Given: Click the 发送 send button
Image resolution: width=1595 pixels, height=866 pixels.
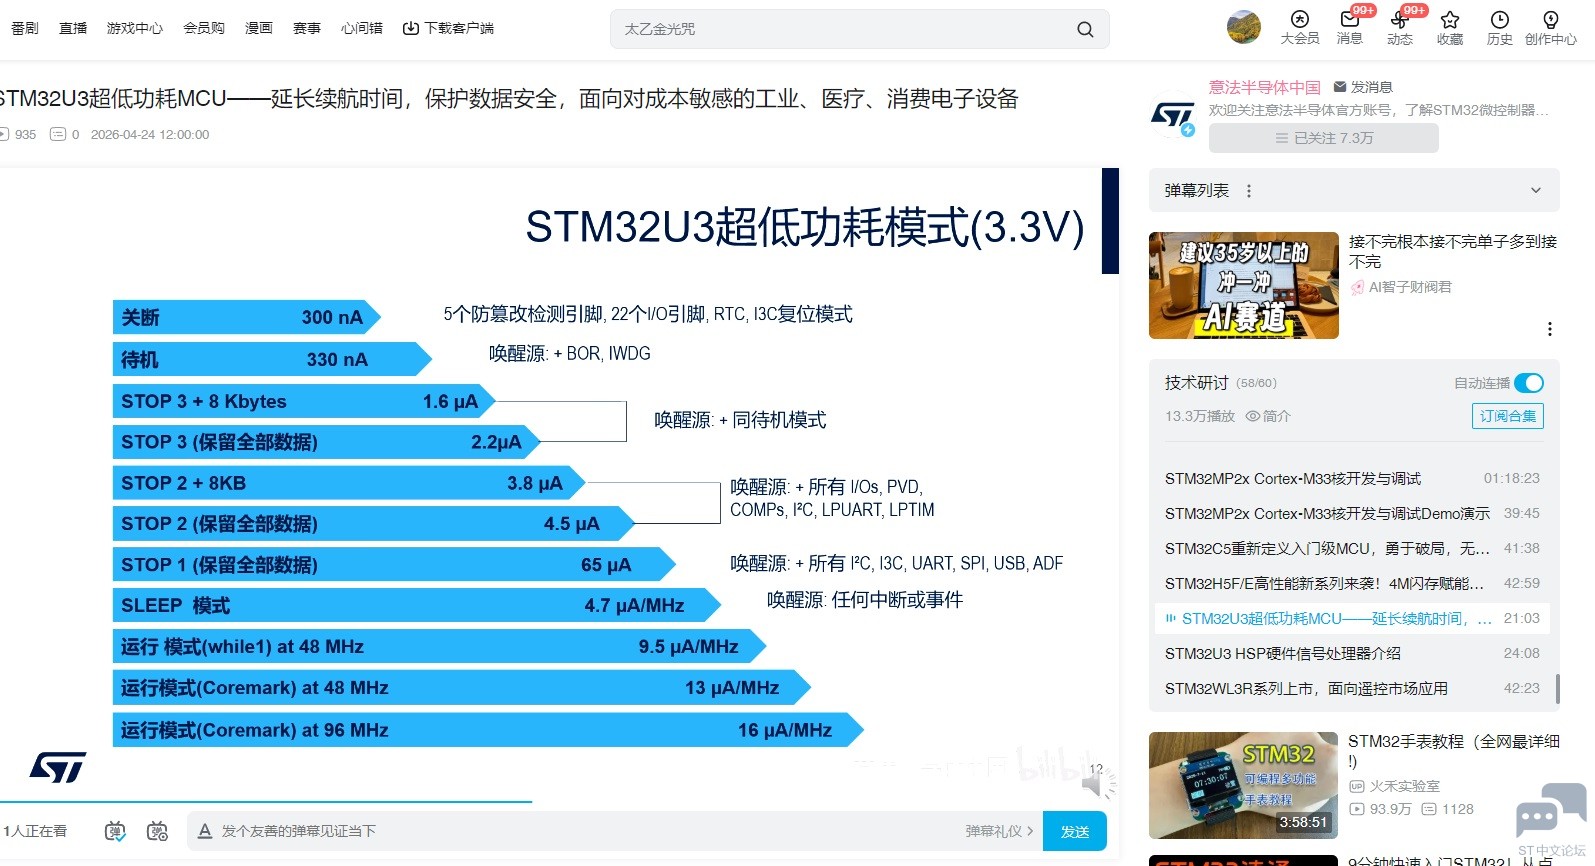Looking at the screenshot, I should pyautogui.click(x=1075, y=831).
